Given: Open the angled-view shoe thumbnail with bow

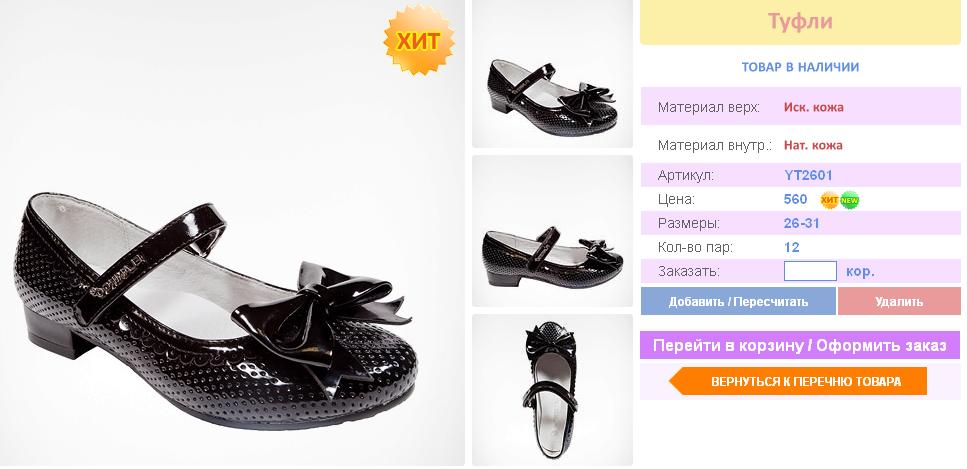Looking at the screenshot, I should click(552, 74).
